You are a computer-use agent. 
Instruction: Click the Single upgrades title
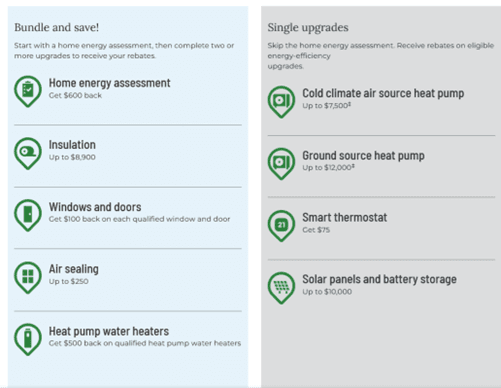pyautogui.click(x=308, y=28)
